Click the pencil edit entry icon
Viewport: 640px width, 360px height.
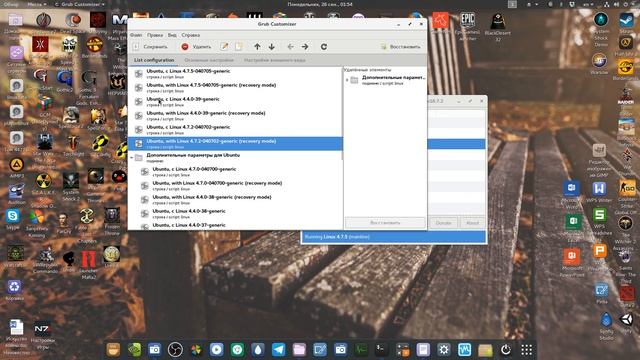click(224, 47)
